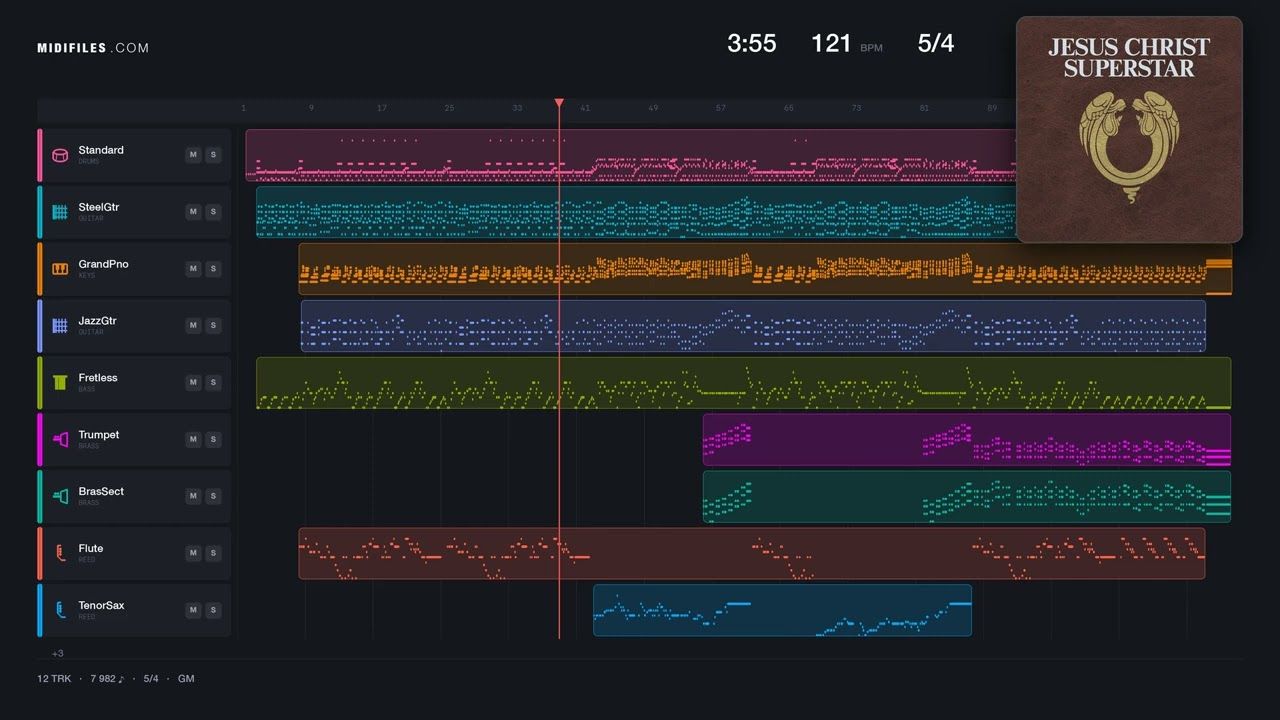The height and width of the screenshot is (720, 1280).
Task: Mute the GrandPno track
Action: click(x=193, y=269)
